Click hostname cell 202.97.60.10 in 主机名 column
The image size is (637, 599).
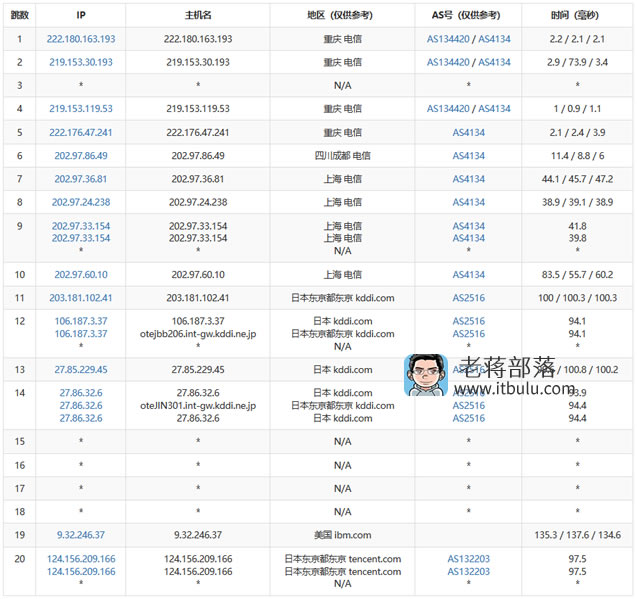tap(198, 275)
